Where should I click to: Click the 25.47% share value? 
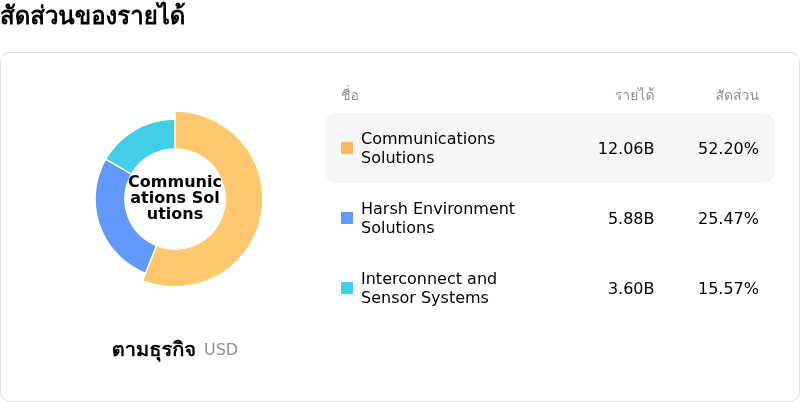(x=728, y=218)
